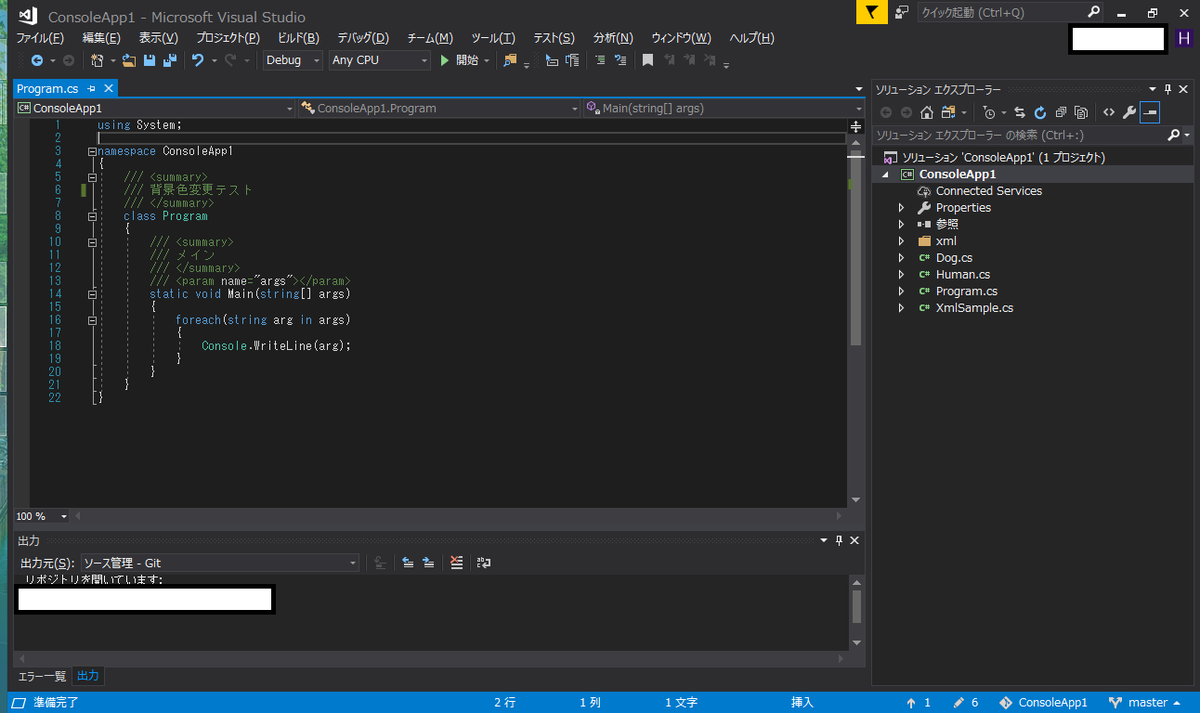This screenshot has height=713, width=1200.
Task: Expand the xml folder node
Action: click(901, 241)
